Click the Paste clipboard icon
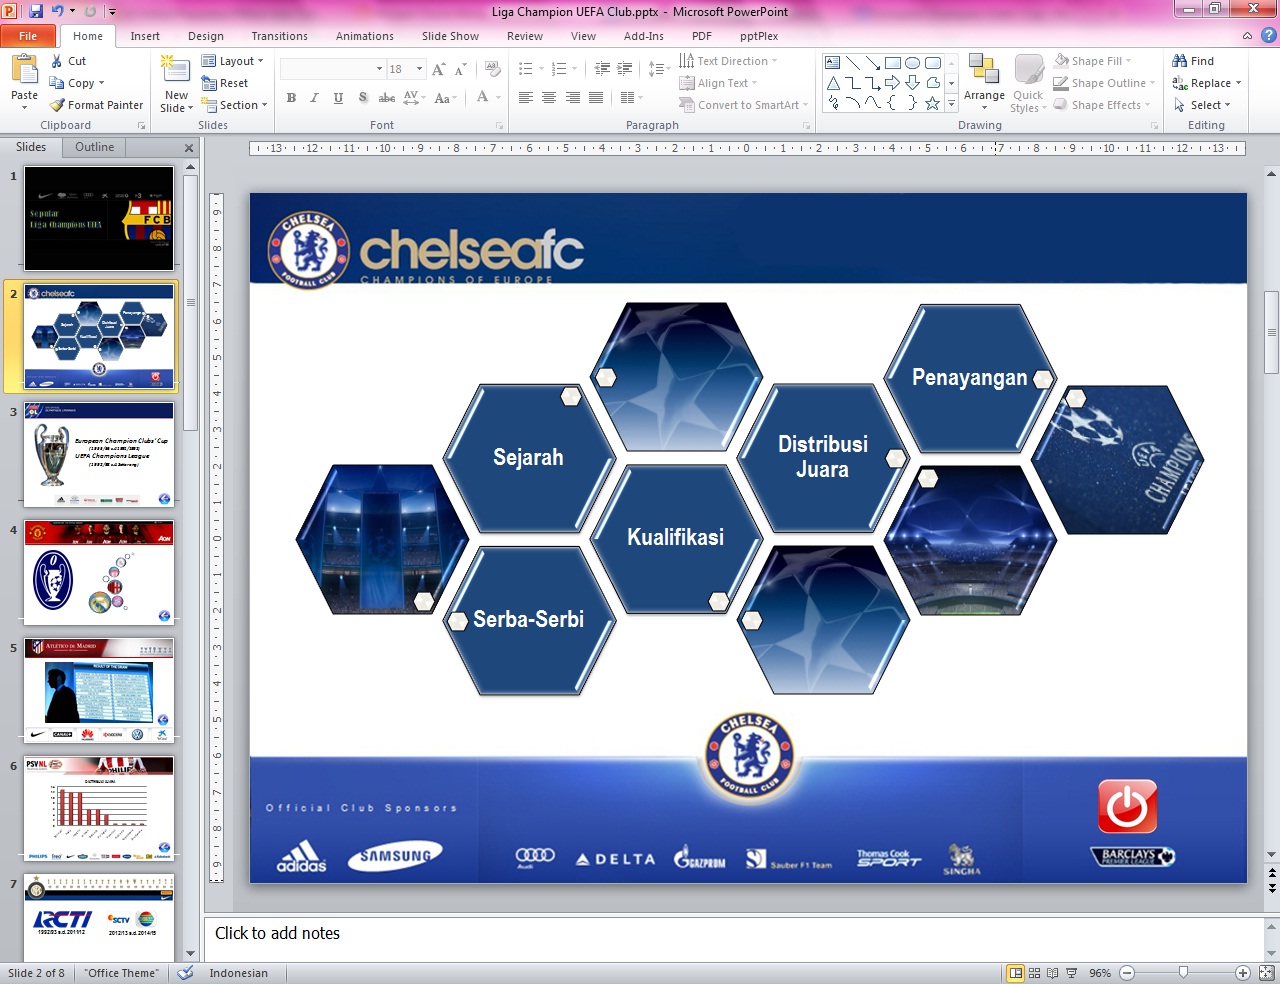Image resolution: width=1280 pixels, height=984 pixels. pos(24,70)
